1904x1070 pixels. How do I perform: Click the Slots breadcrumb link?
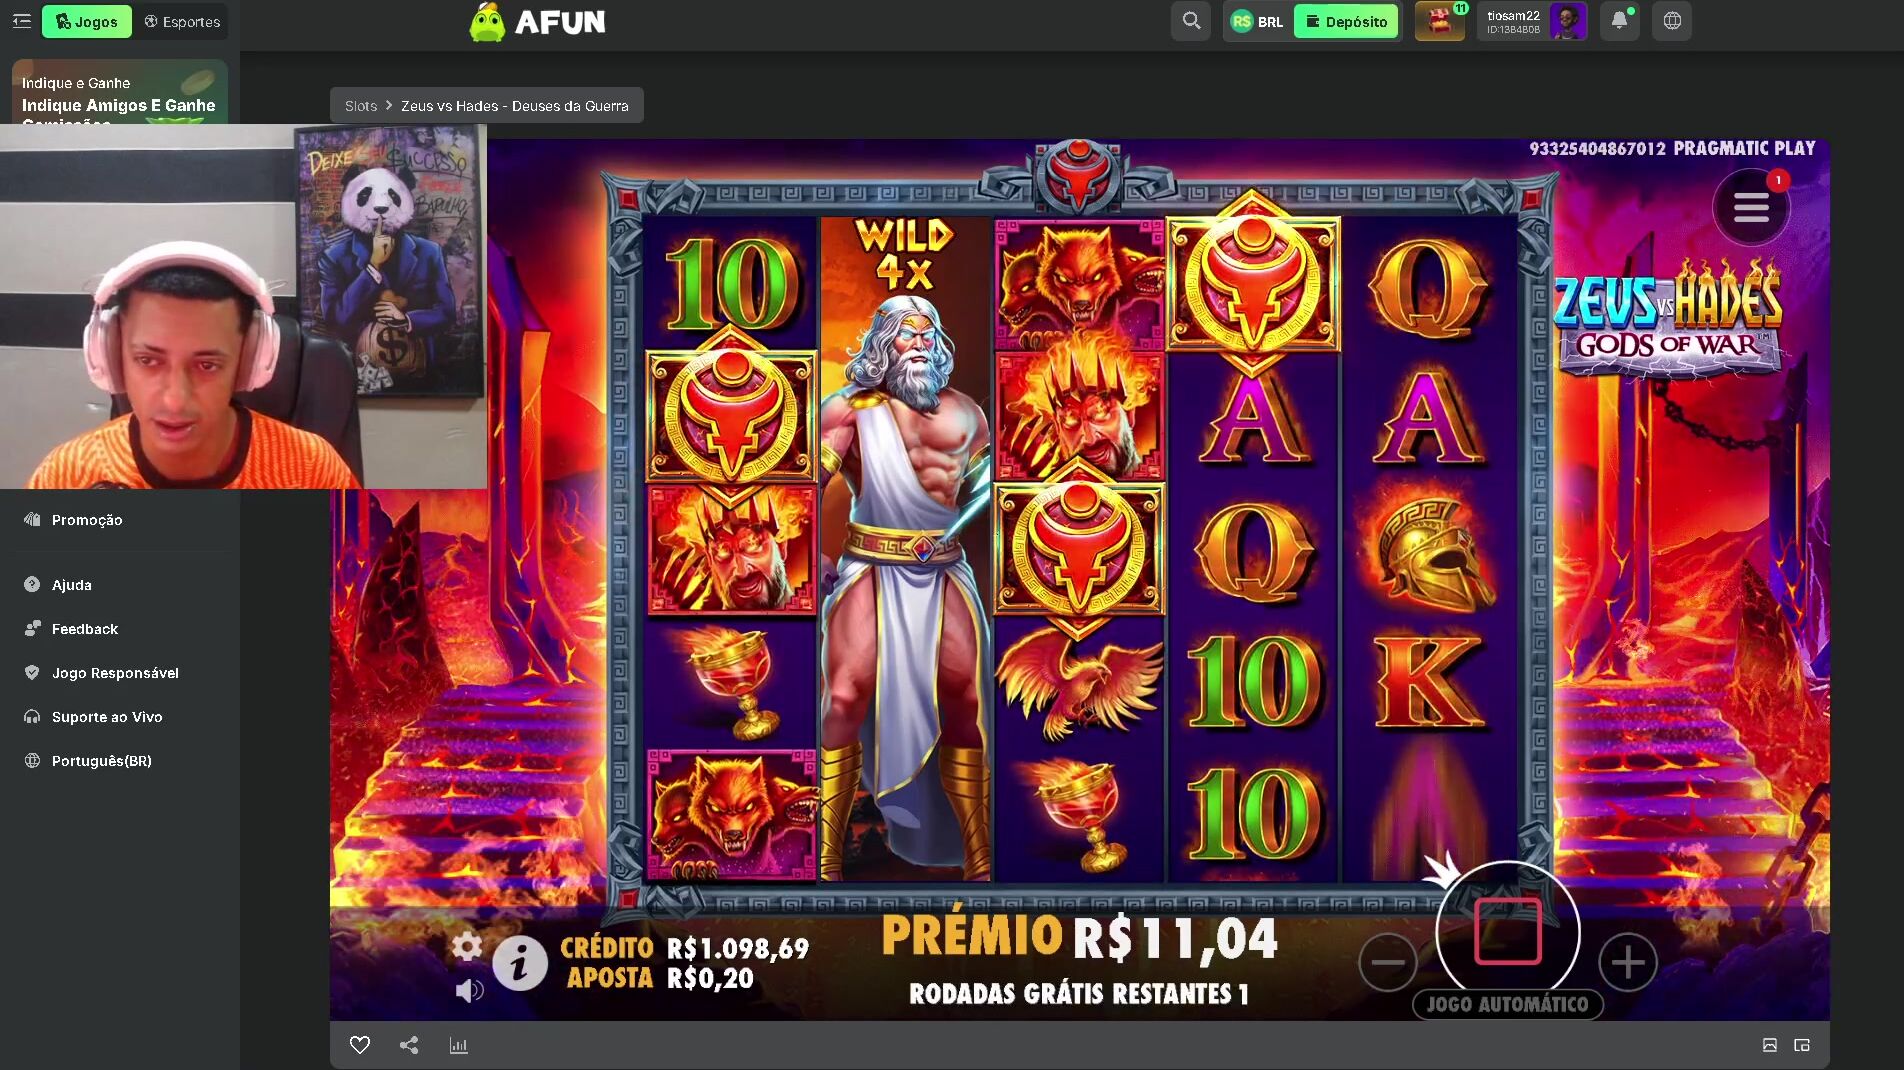[x=361, y=106]
